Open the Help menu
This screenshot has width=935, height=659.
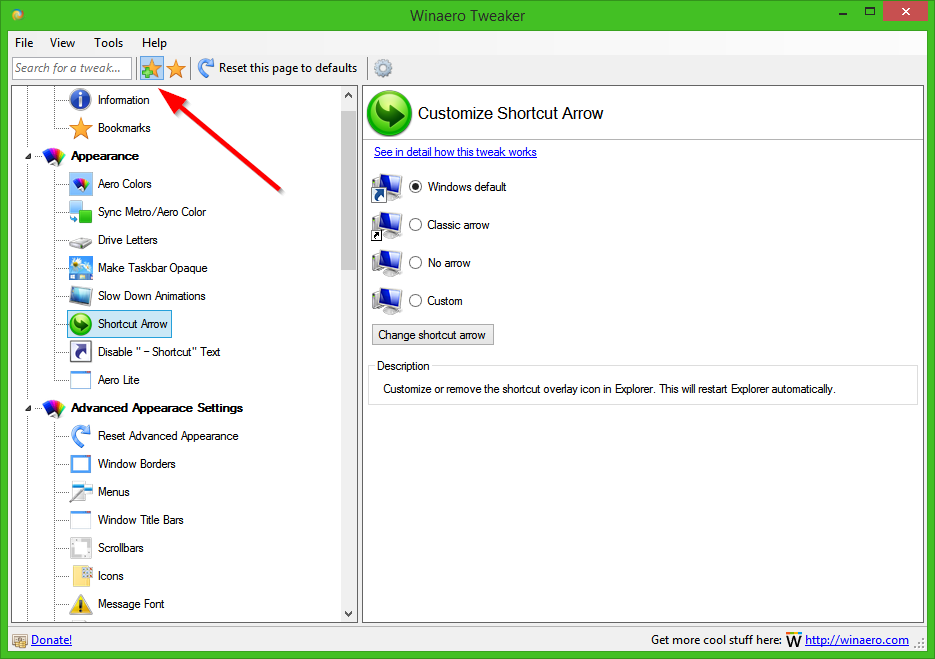(154, 43)
